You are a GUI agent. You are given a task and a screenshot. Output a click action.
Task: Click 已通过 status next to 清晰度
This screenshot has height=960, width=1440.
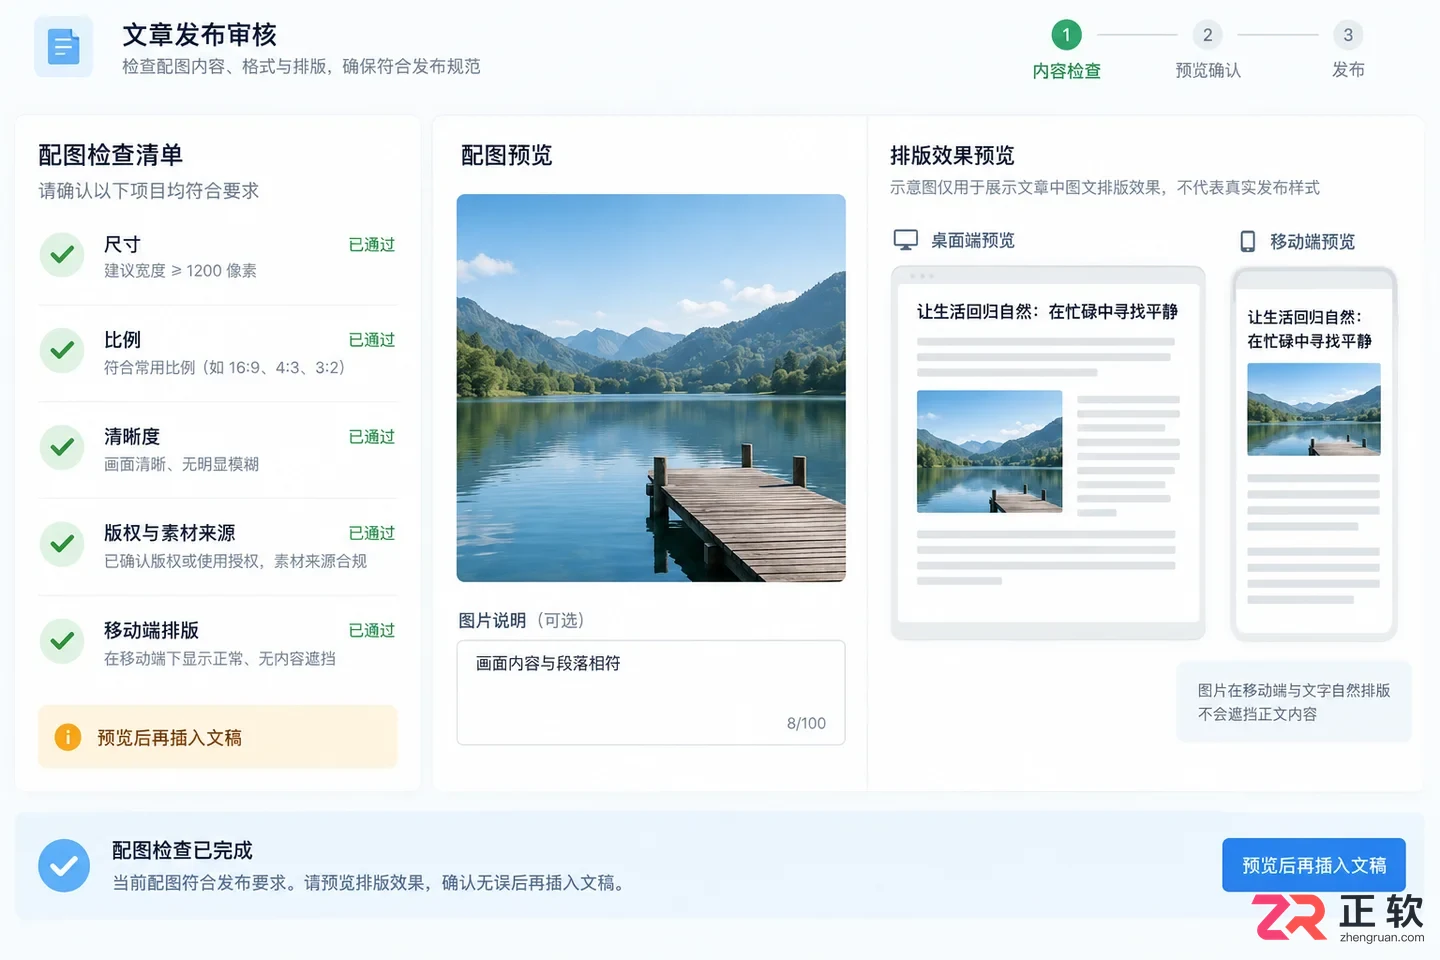coord(372,437)
